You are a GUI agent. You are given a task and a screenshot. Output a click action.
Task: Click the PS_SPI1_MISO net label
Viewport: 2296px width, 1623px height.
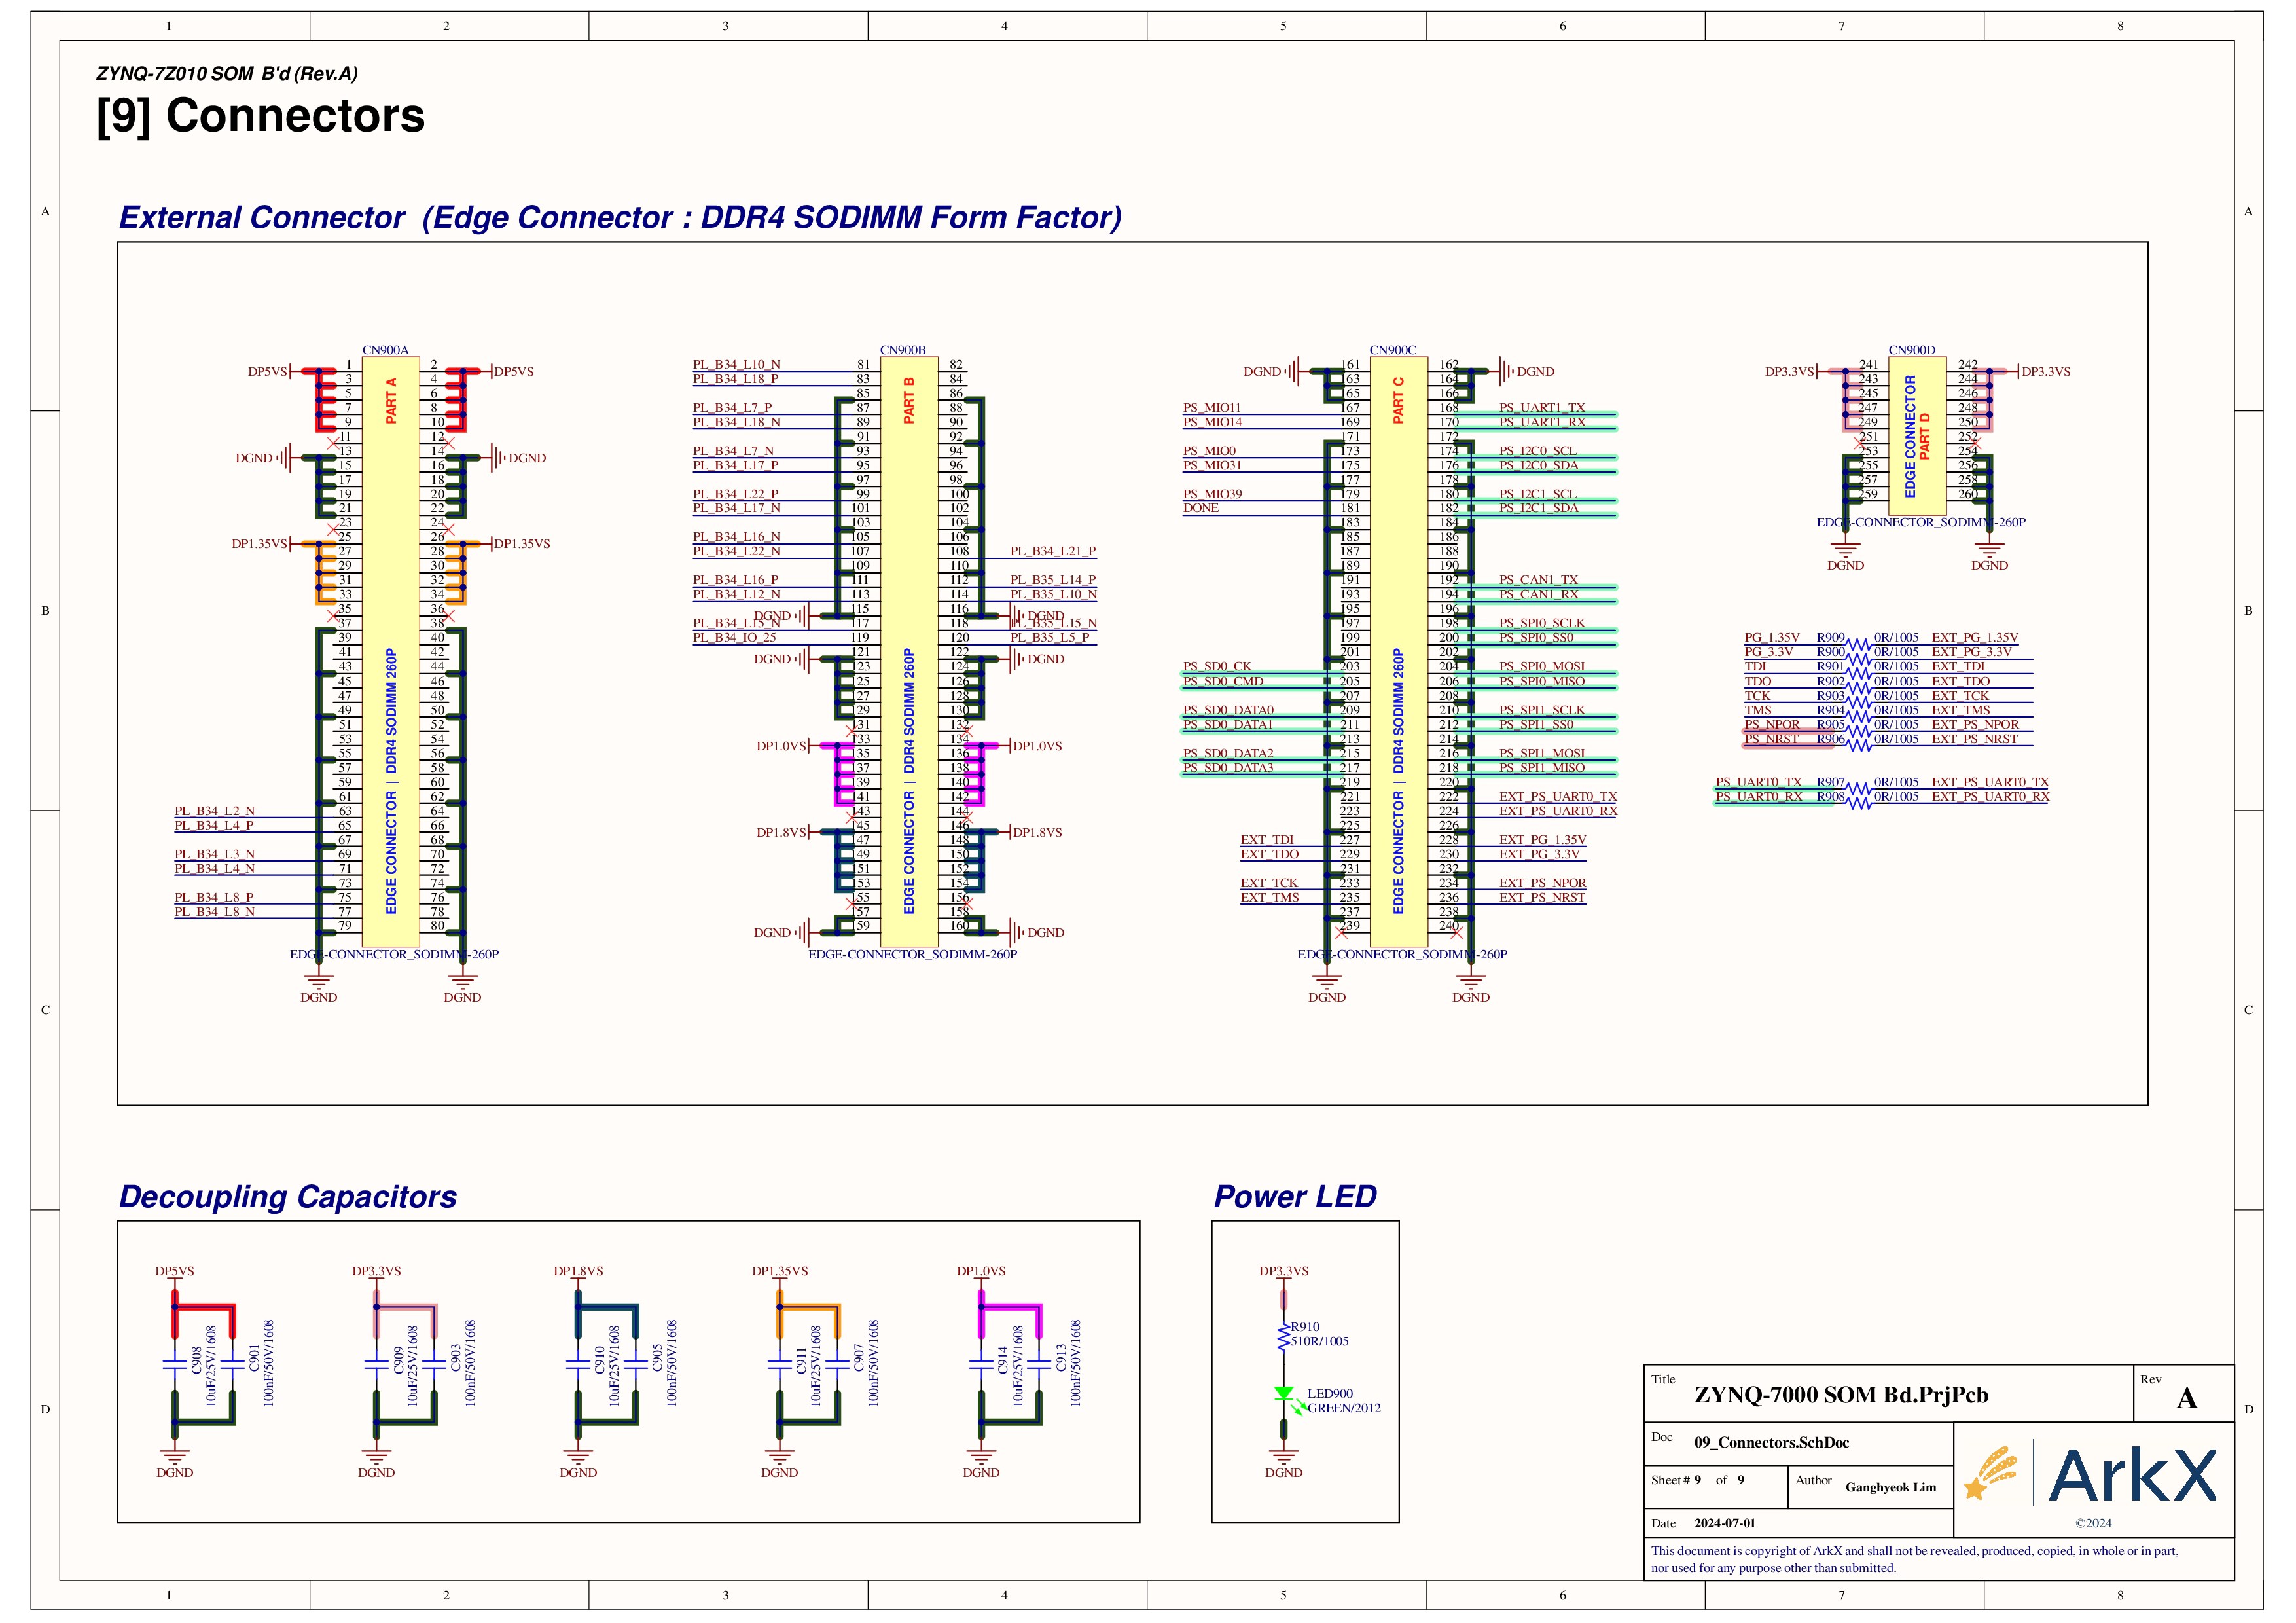tap(1542, 768)
